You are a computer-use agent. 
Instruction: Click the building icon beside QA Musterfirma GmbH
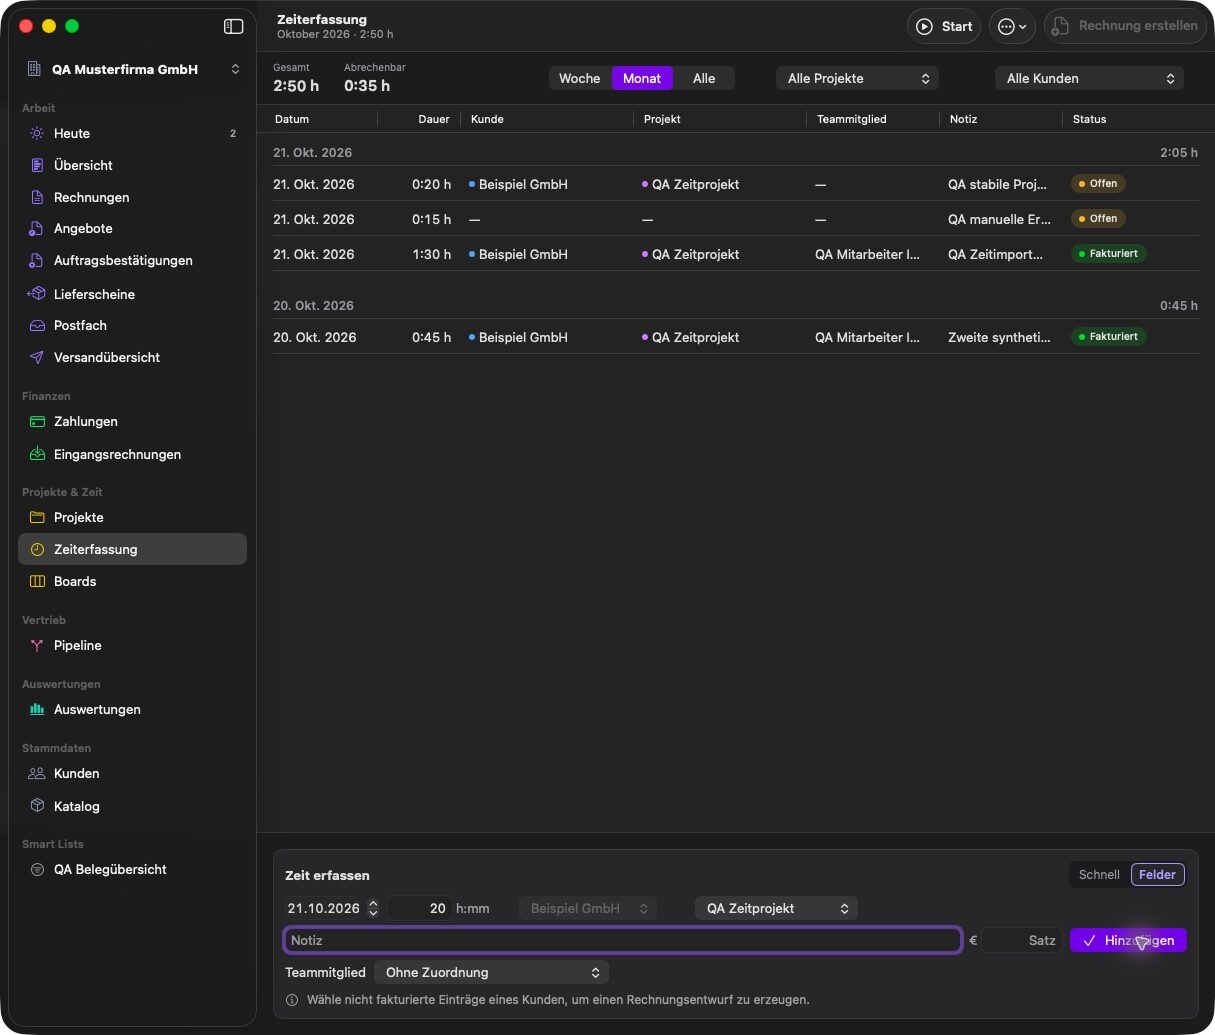(x=33, y=69)
